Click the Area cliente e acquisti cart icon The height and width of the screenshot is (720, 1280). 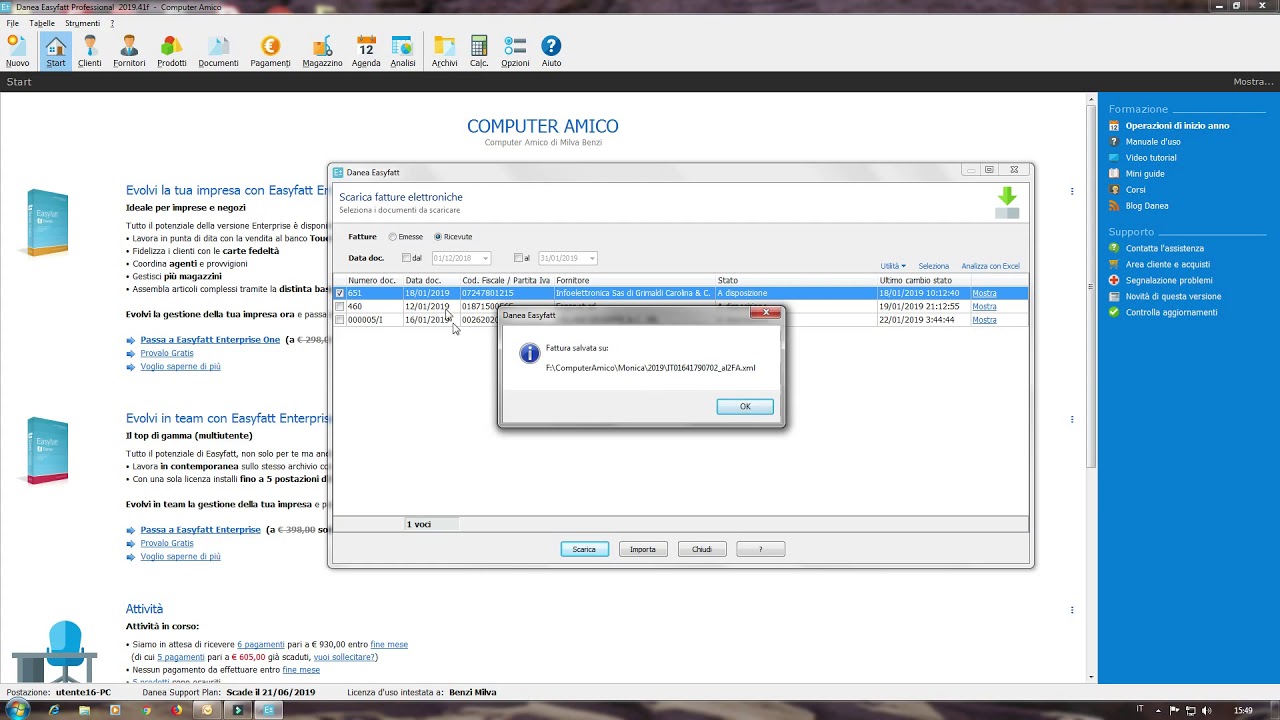(1115, 264)
